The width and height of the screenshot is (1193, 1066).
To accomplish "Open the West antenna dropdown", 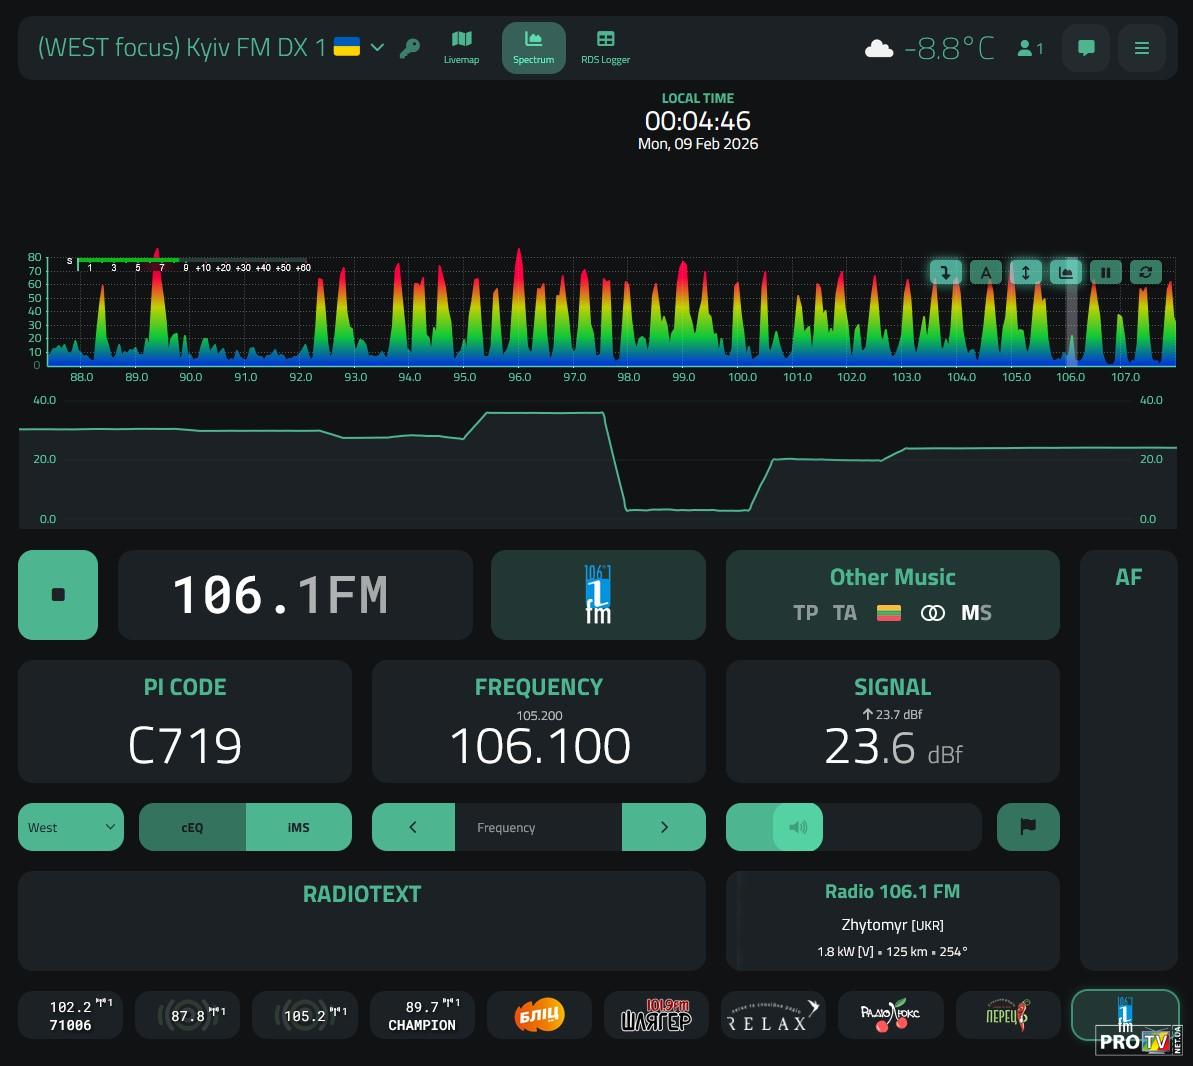I will 71,827.
